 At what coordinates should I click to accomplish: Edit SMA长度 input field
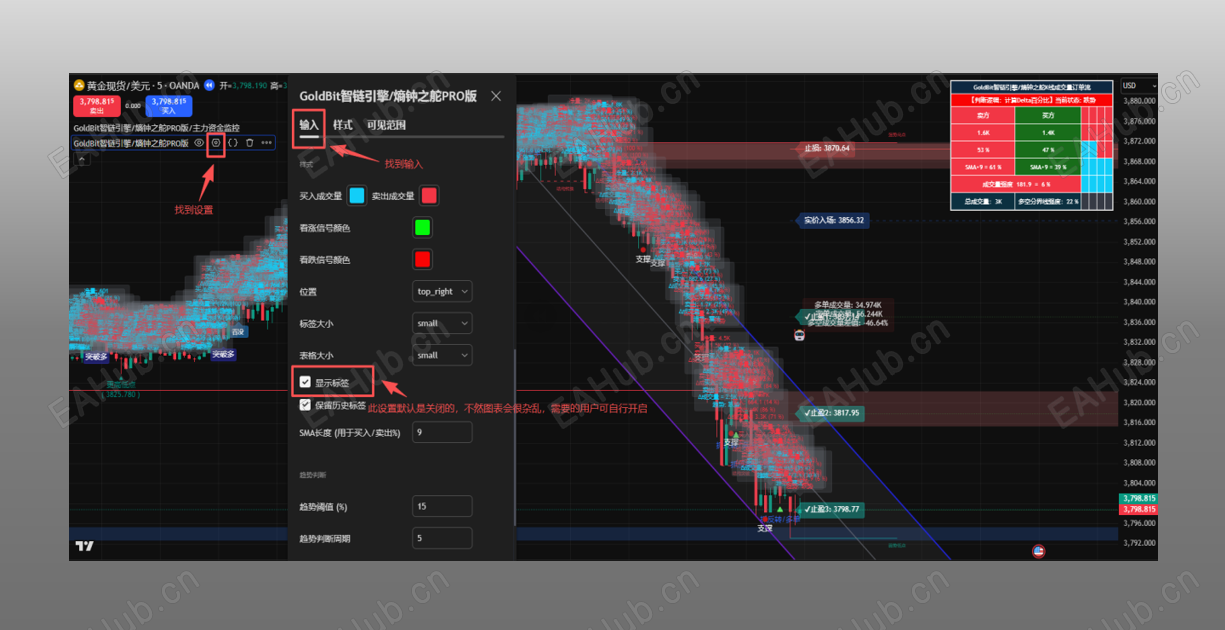[442, 432]
